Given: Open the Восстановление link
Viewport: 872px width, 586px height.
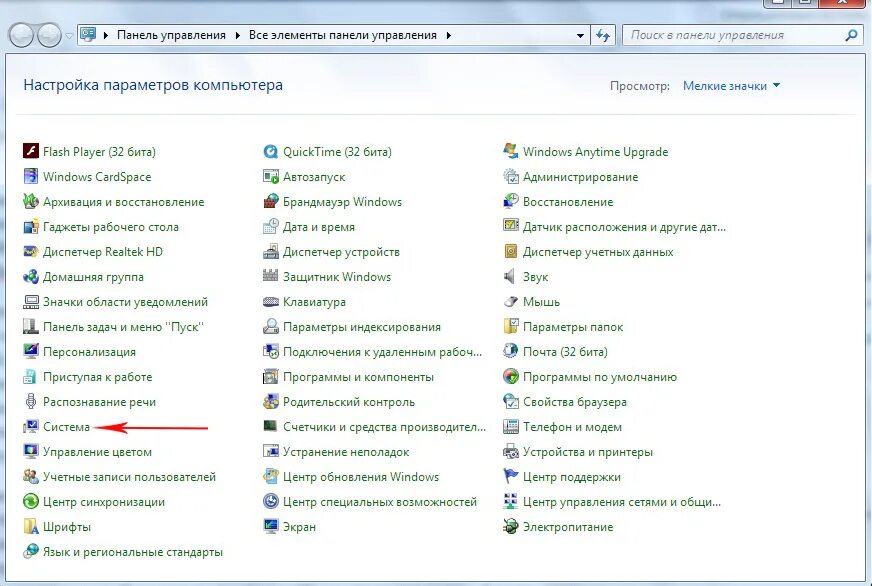Looking at the screenshot, I should click(568, 202).
